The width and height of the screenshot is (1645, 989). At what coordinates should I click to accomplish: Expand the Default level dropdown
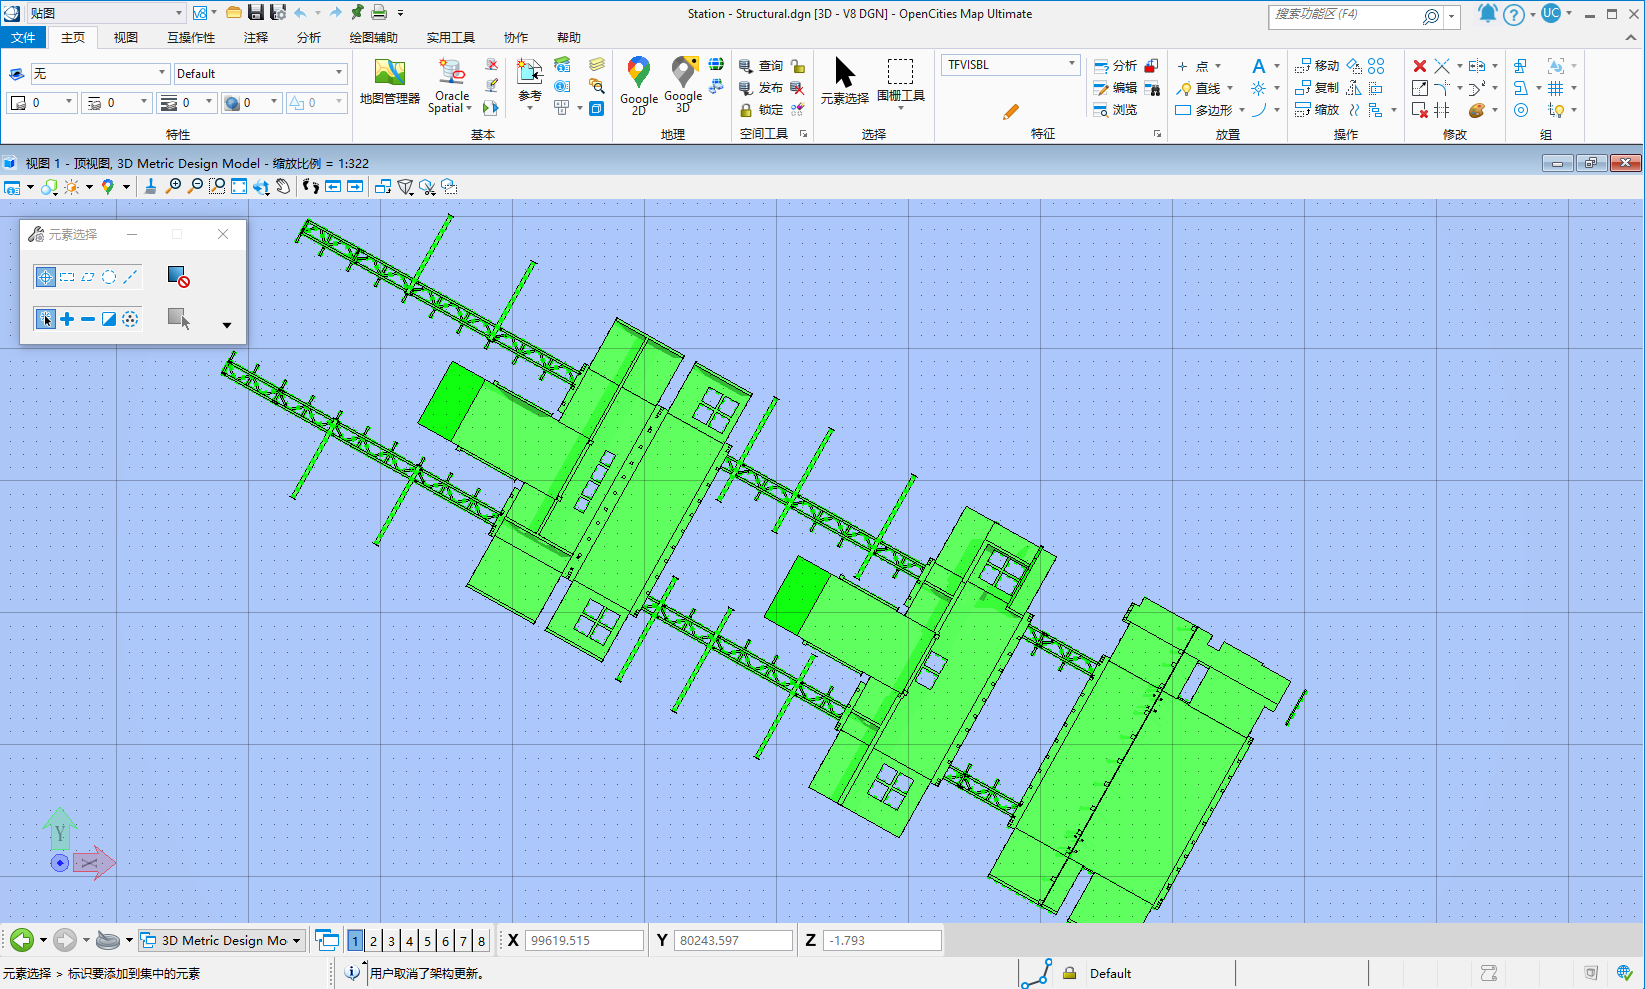point(339,73)
